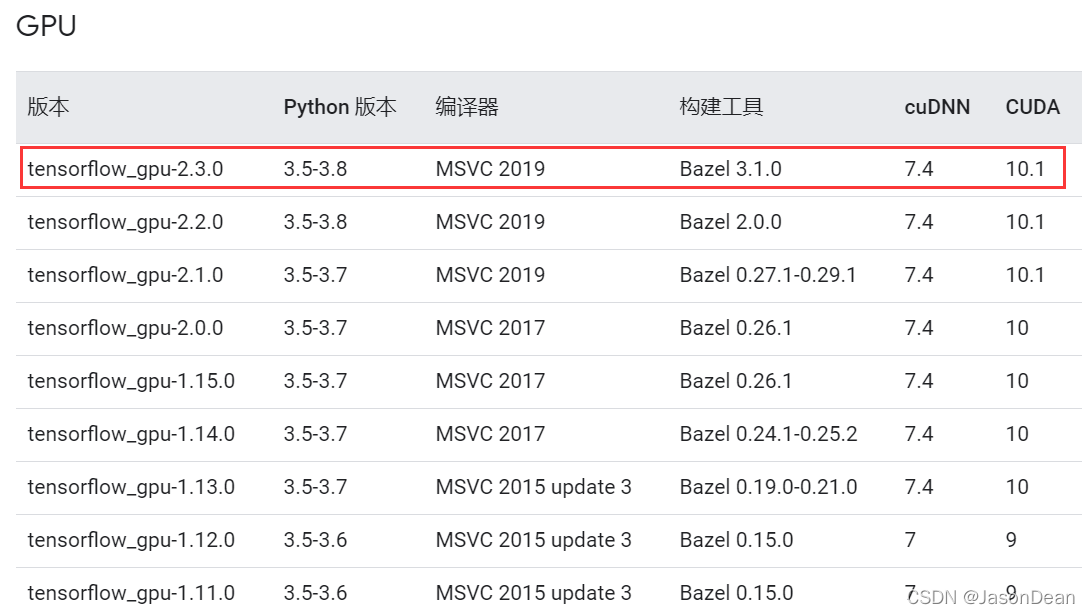The height and width of the screenshot is (614, 1090).
Task: Click MSVC 2019 in tensorflow_gpu-2.3.0 row
Action: (x=491, y=169)
